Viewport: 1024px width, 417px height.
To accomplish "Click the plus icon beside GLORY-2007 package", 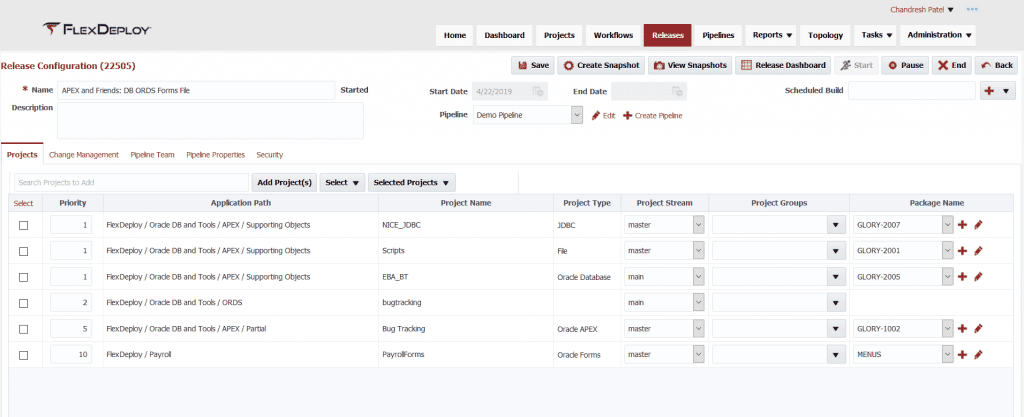I will click(x=962, y=225).
